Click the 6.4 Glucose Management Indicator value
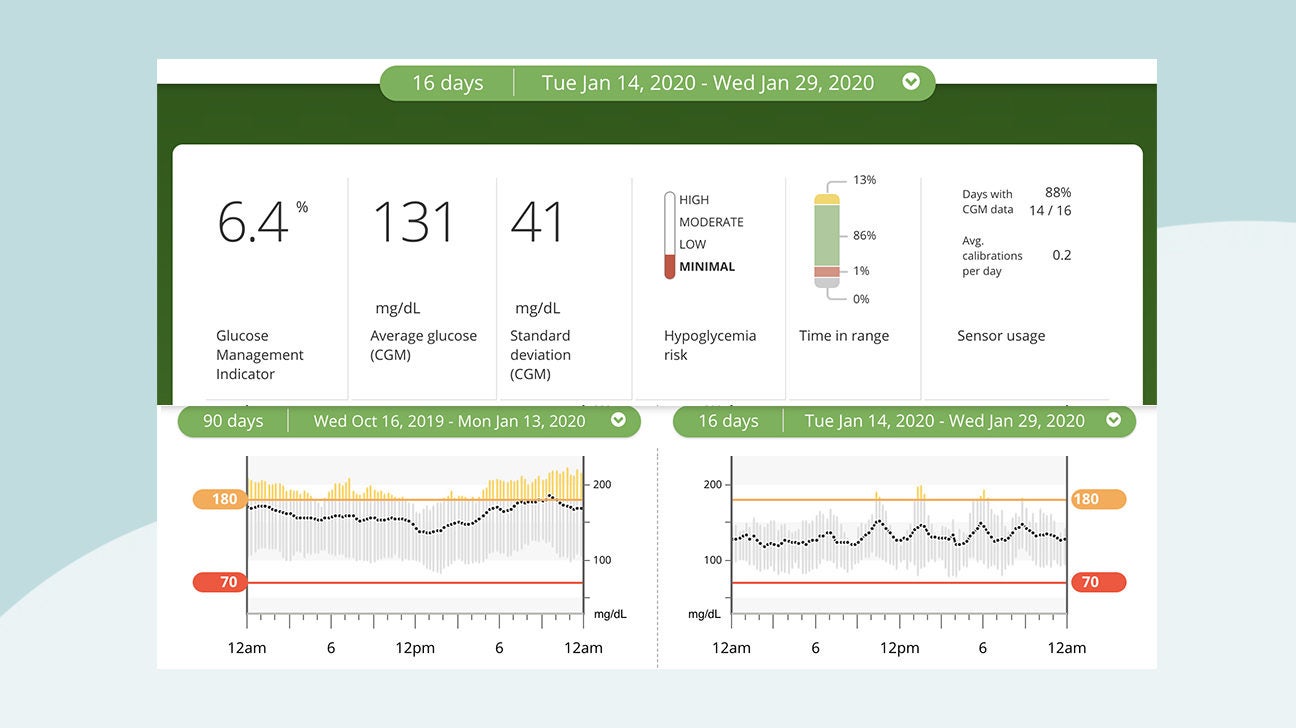 253,223
